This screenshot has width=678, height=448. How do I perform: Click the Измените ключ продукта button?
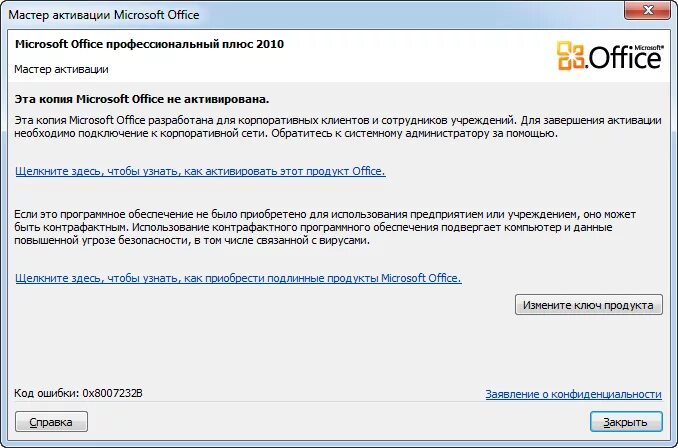[x=588, y=305]
